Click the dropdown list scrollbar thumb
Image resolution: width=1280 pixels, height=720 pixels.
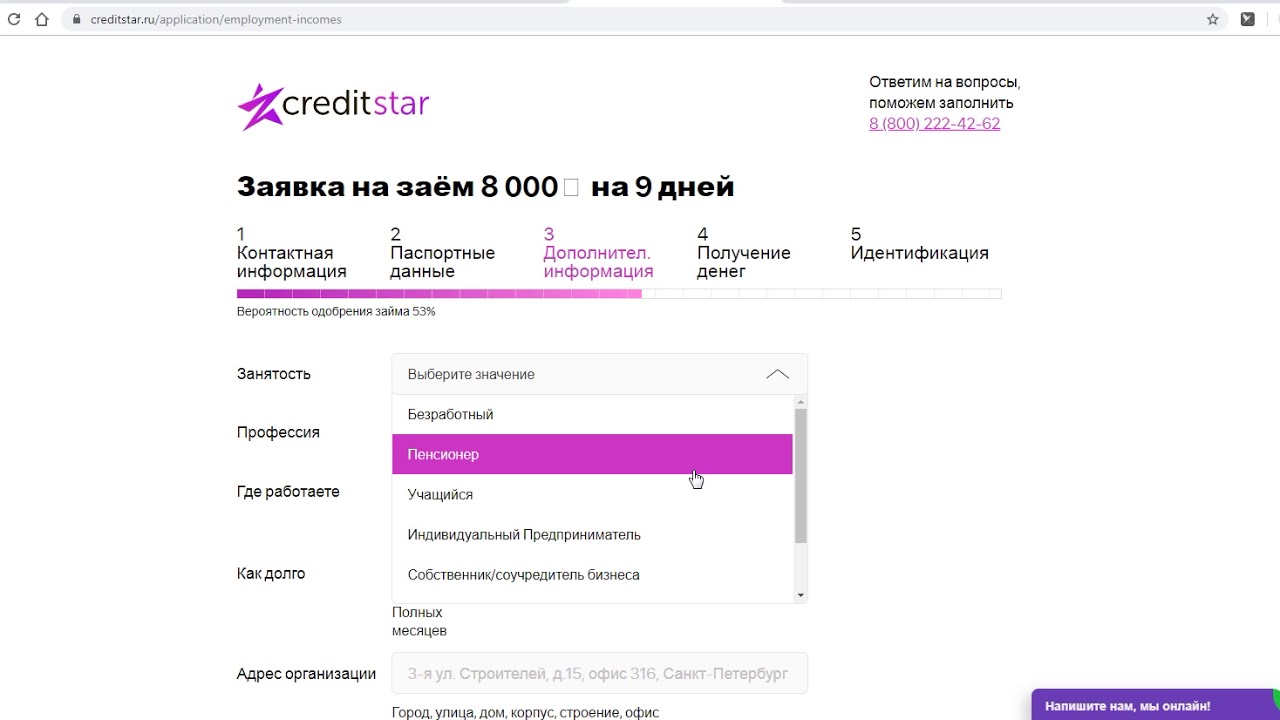pos(800,476)
